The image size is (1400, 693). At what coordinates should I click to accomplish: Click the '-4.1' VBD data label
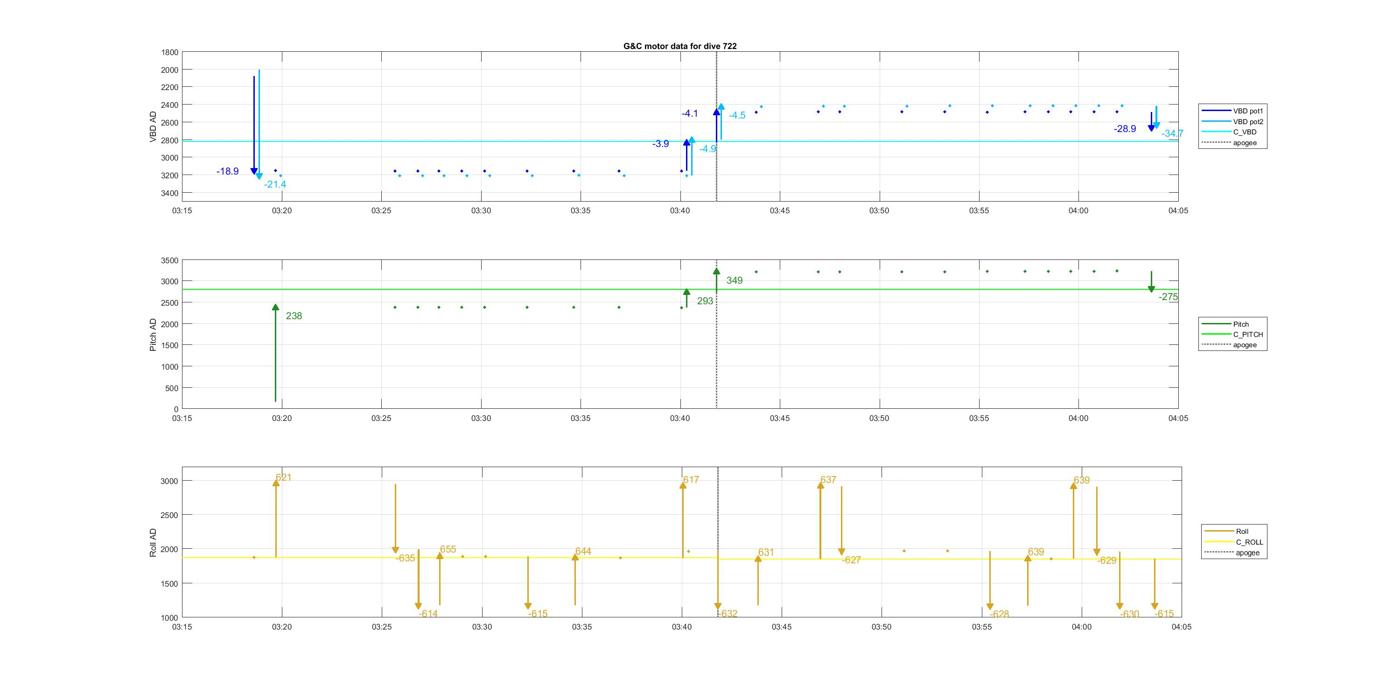pos(690,114)
